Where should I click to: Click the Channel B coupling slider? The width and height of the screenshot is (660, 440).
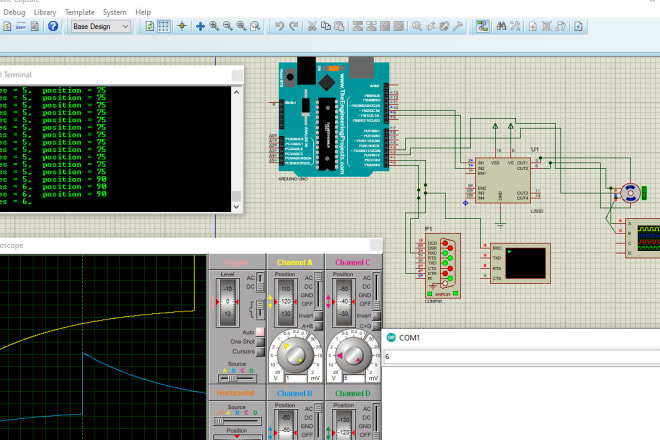pos(318,421)
